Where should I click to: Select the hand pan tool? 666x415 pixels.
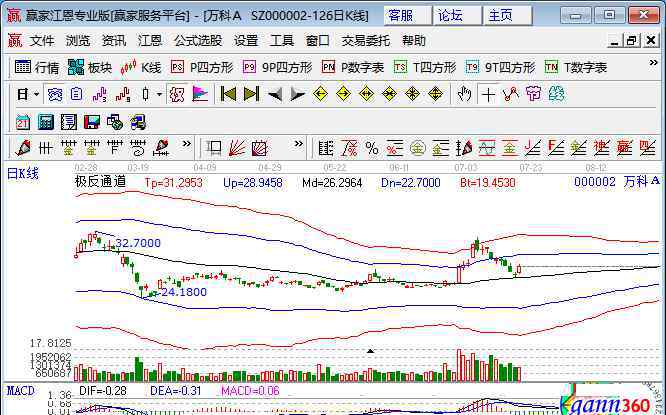[464, 94]
